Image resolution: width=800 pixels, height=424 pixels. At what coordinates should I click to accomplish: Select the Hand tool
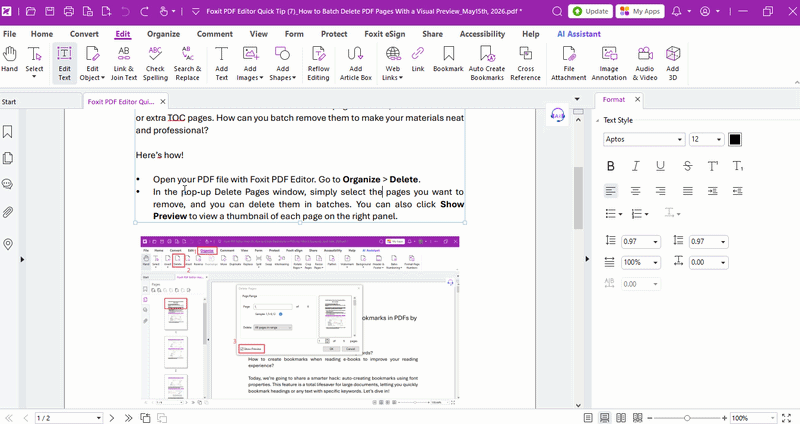9,59
